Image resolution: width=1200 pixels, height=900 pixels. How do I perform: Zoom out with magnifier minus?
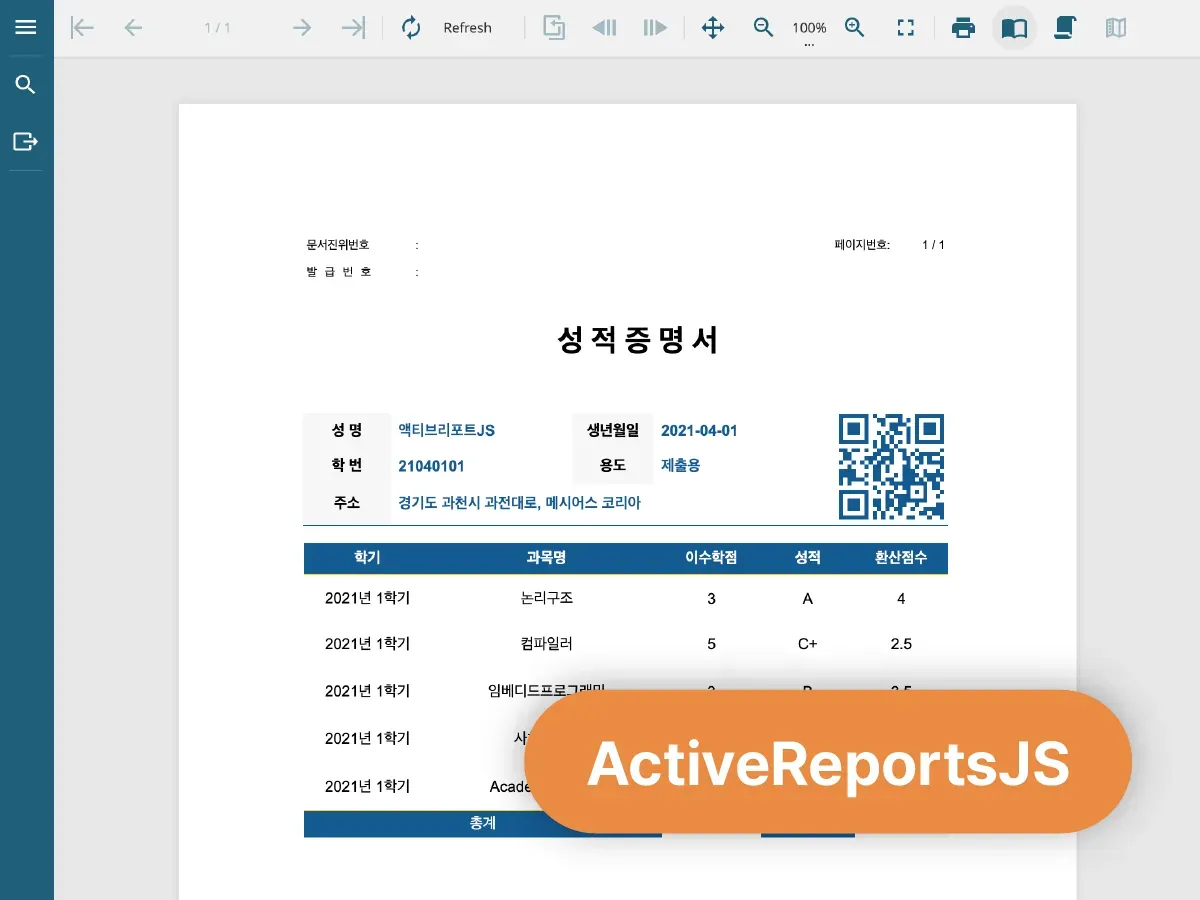pos(764,28)
